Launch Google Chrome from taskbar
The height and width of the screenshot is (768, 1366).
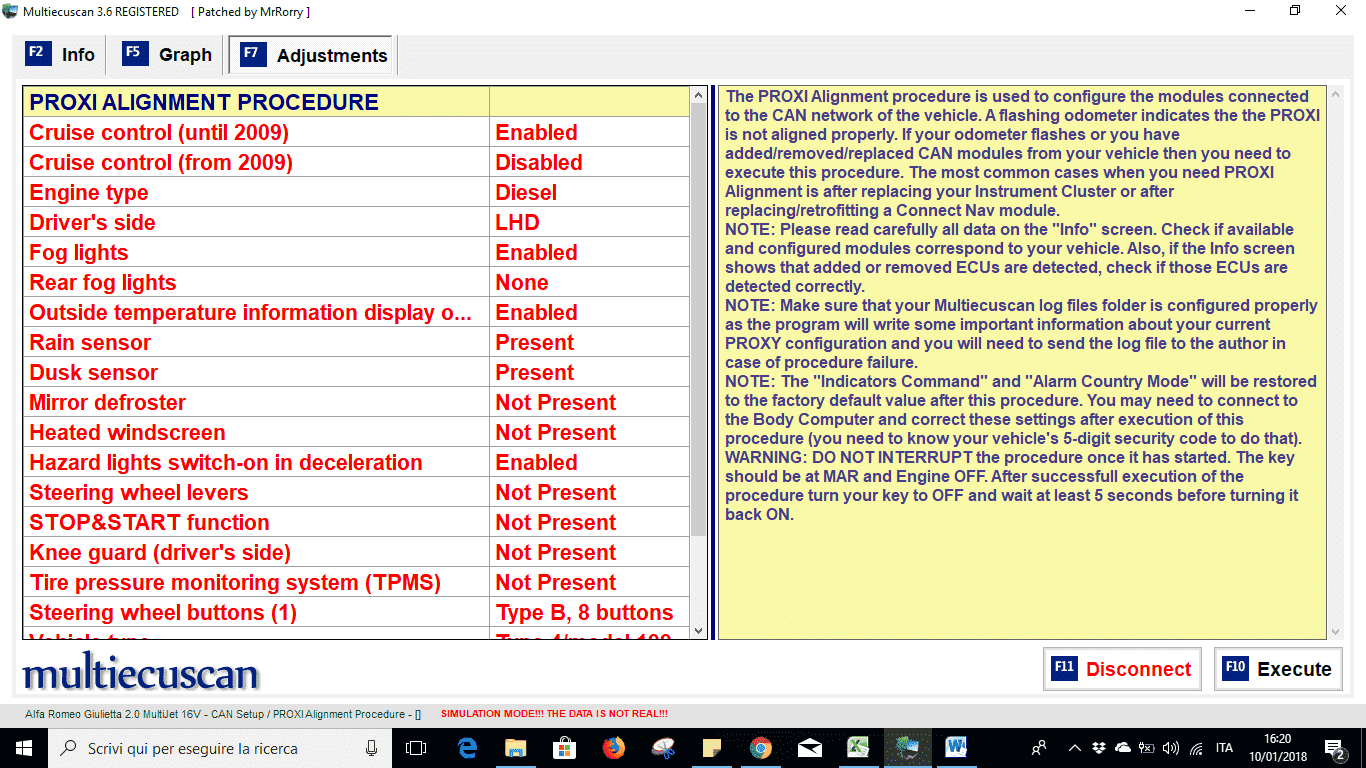click(760, 748)
